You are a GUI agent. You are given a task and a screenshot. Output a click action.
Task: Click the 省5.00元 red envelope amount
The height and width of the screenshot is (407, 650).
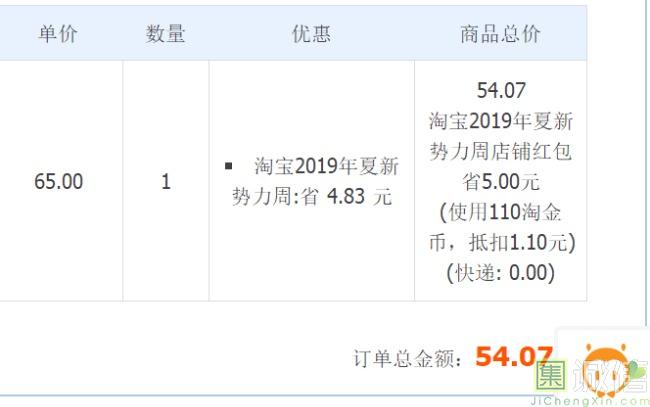[501, 181]
